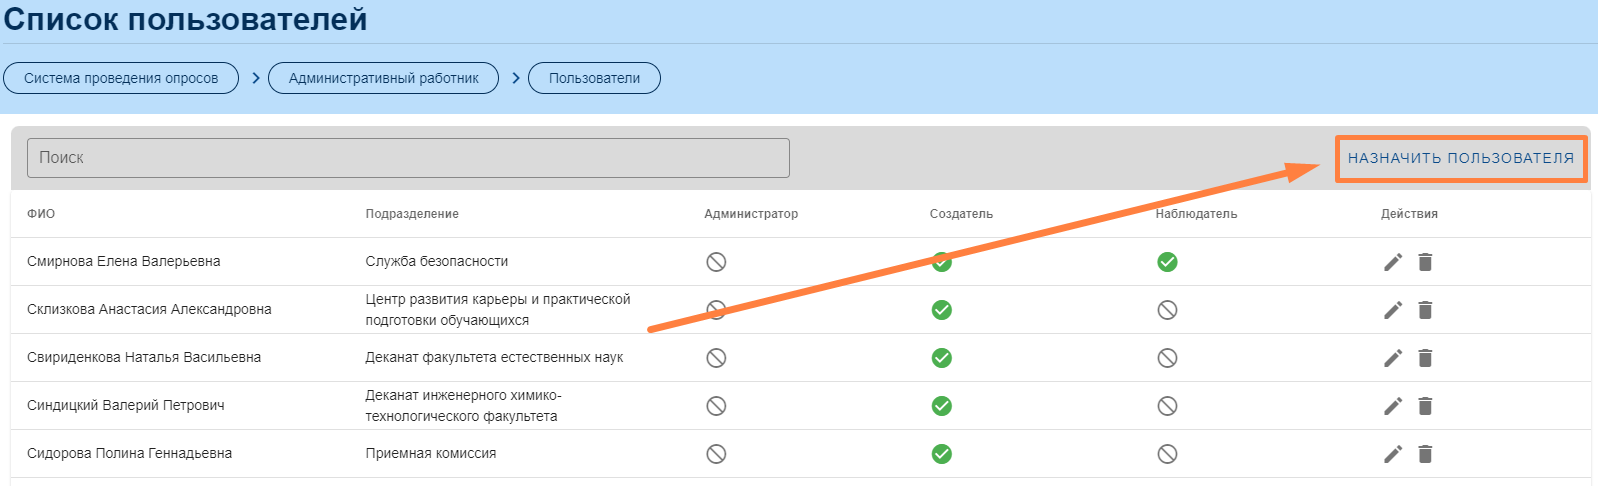Viewport: 1598px width, 486px height.
Task: Trash the Синдицкий Валерий Петрович entry
Action: click(1425, 406)
